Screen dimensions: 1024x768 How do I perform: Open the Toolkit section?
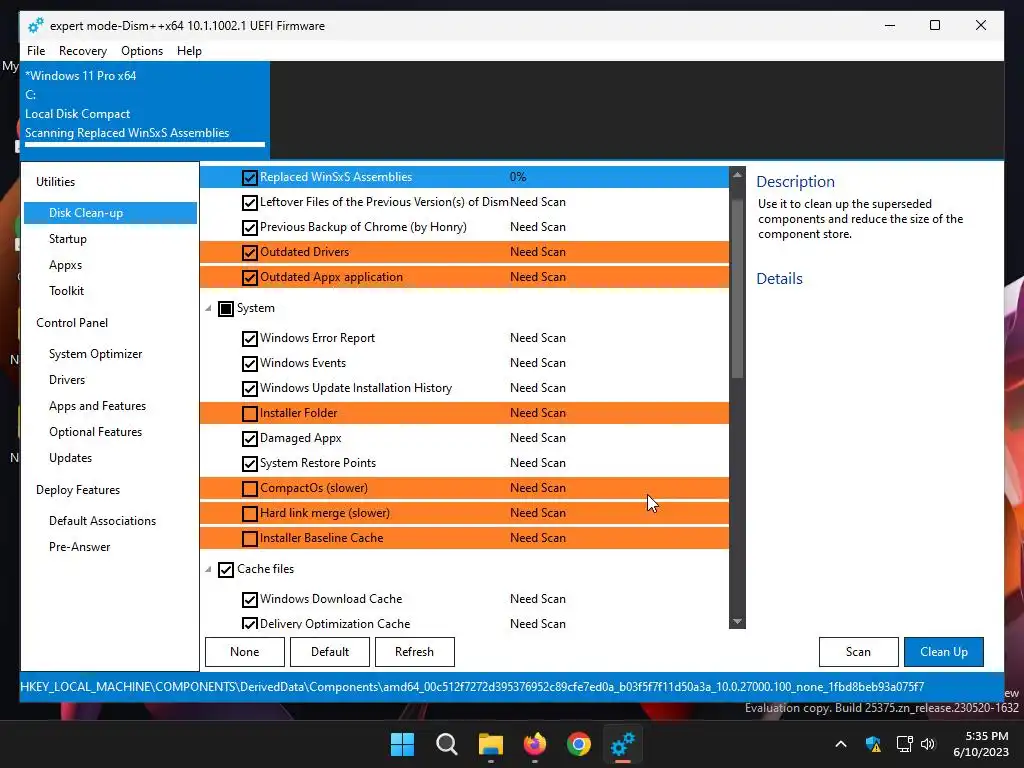coord(67,291)
